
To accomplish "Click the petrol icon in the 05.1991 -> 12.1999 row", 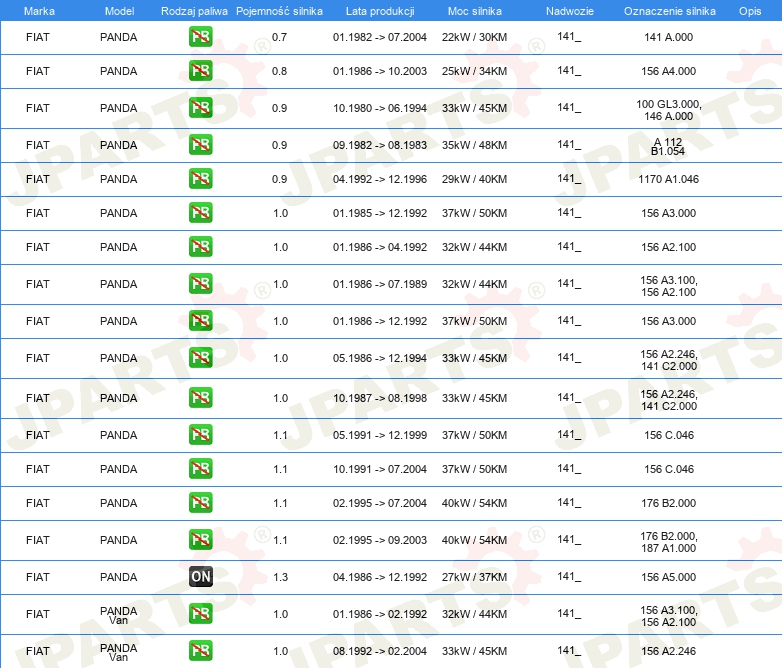I will point(200,434).
